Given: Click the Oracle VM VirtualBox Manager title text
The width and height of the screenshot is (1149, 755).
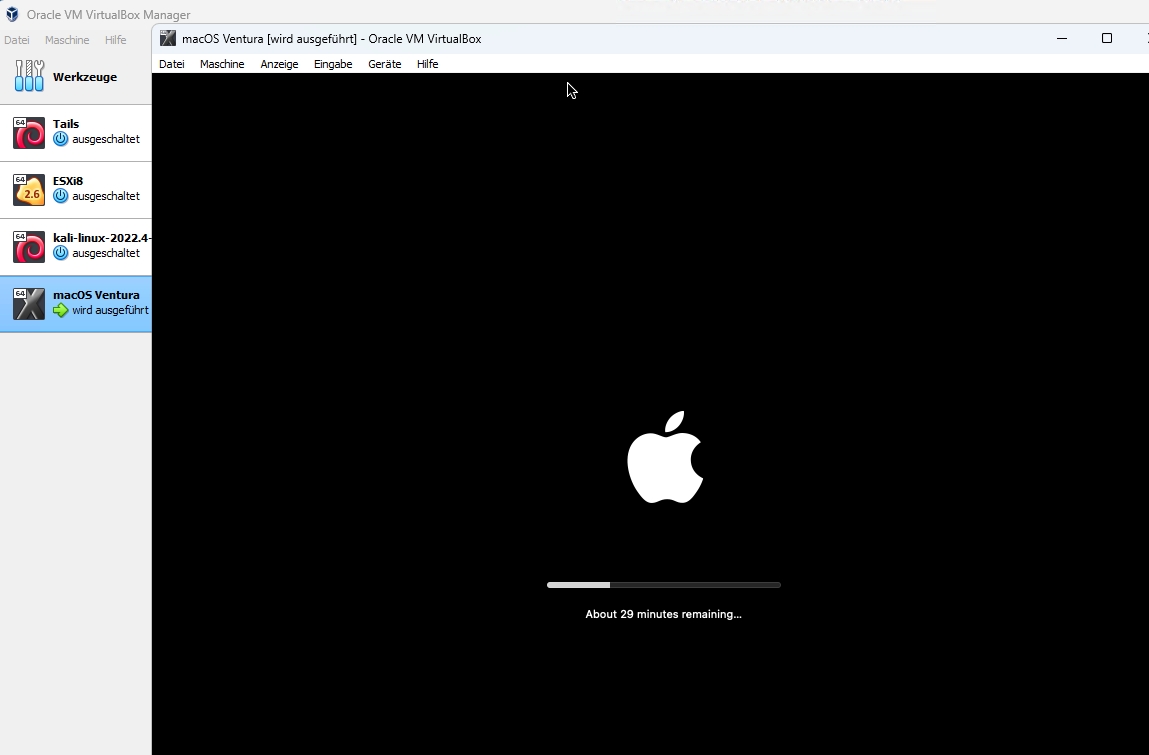Looking at the screenshot, I should (x=108, y=15).
